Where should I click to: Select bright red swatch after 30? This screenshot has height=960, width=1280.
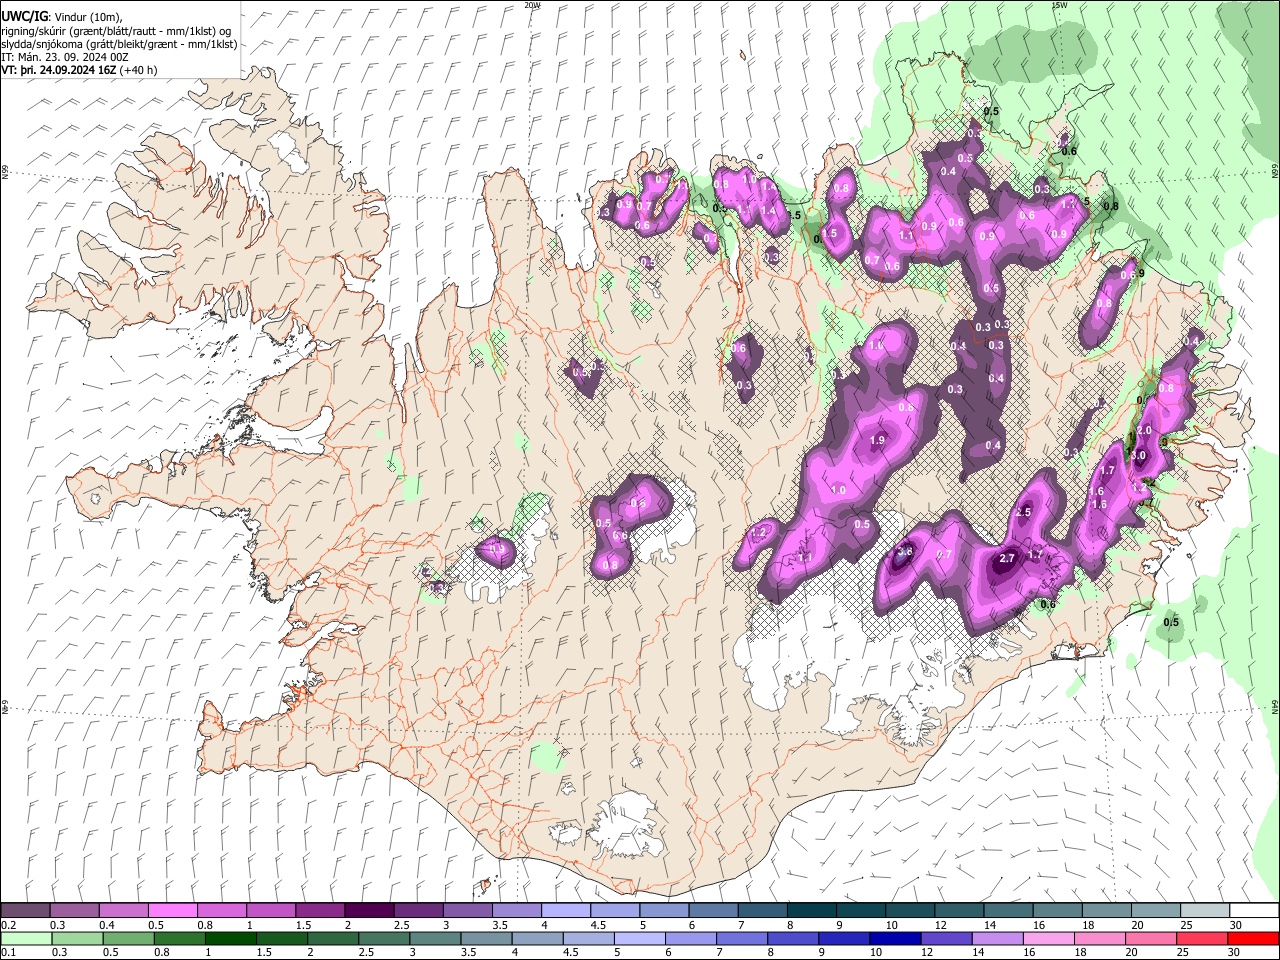click(1252, 938)
